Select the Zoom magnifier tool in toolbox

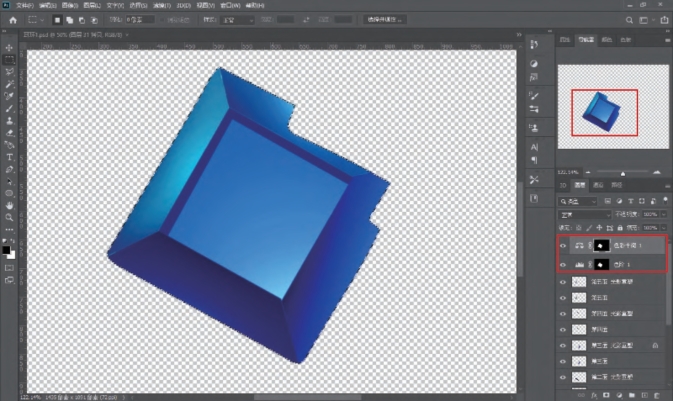tap(9, 218)
